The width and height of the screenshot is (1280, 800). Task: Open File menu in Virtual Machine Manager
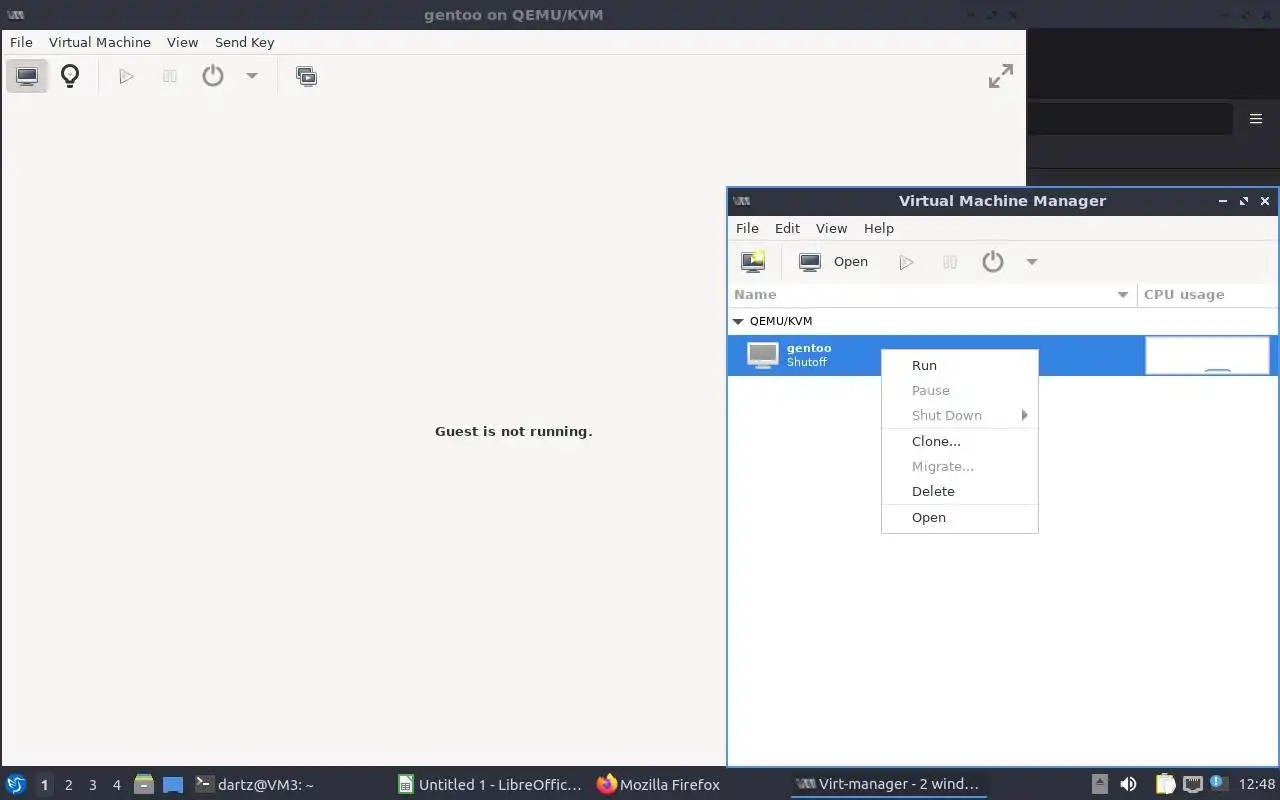(747, 228)
